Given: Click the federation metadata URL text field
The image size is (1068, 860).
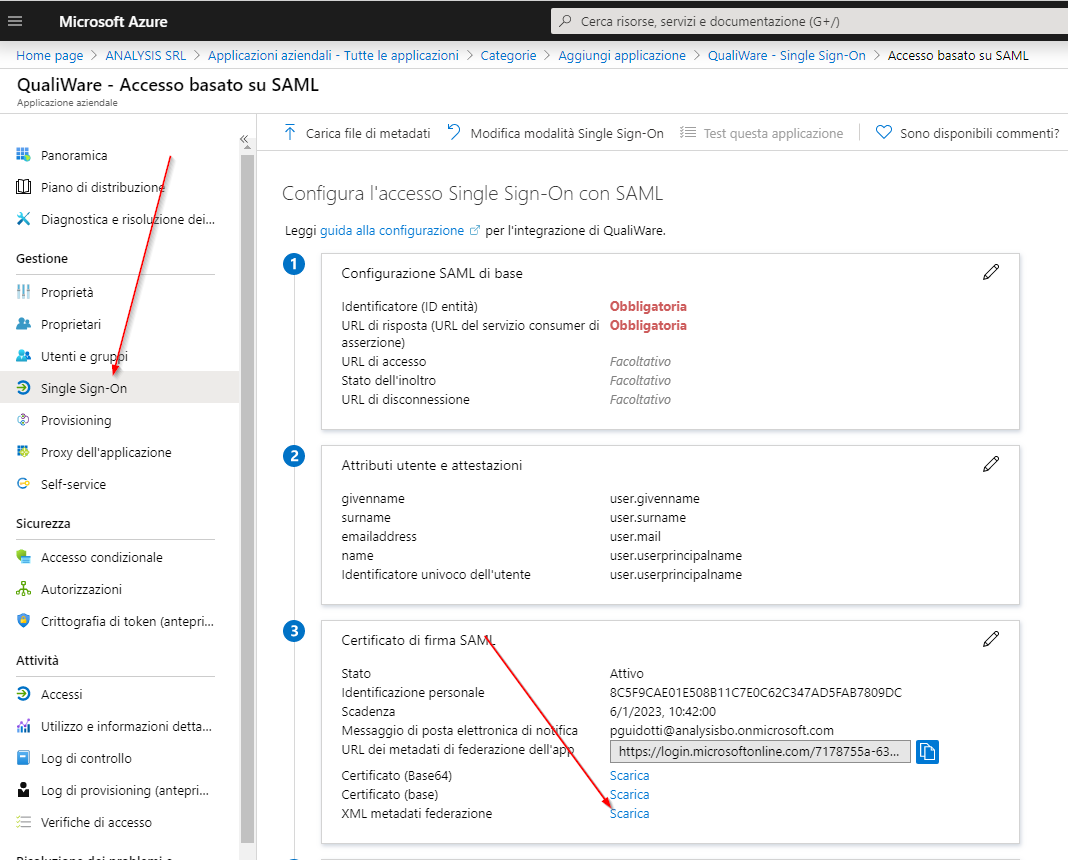Looking at the screenshot, I should point(760,752).
